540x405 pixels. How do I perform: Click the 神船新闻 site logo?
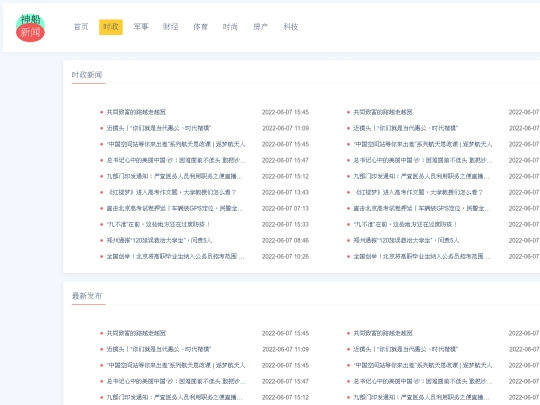30,28
